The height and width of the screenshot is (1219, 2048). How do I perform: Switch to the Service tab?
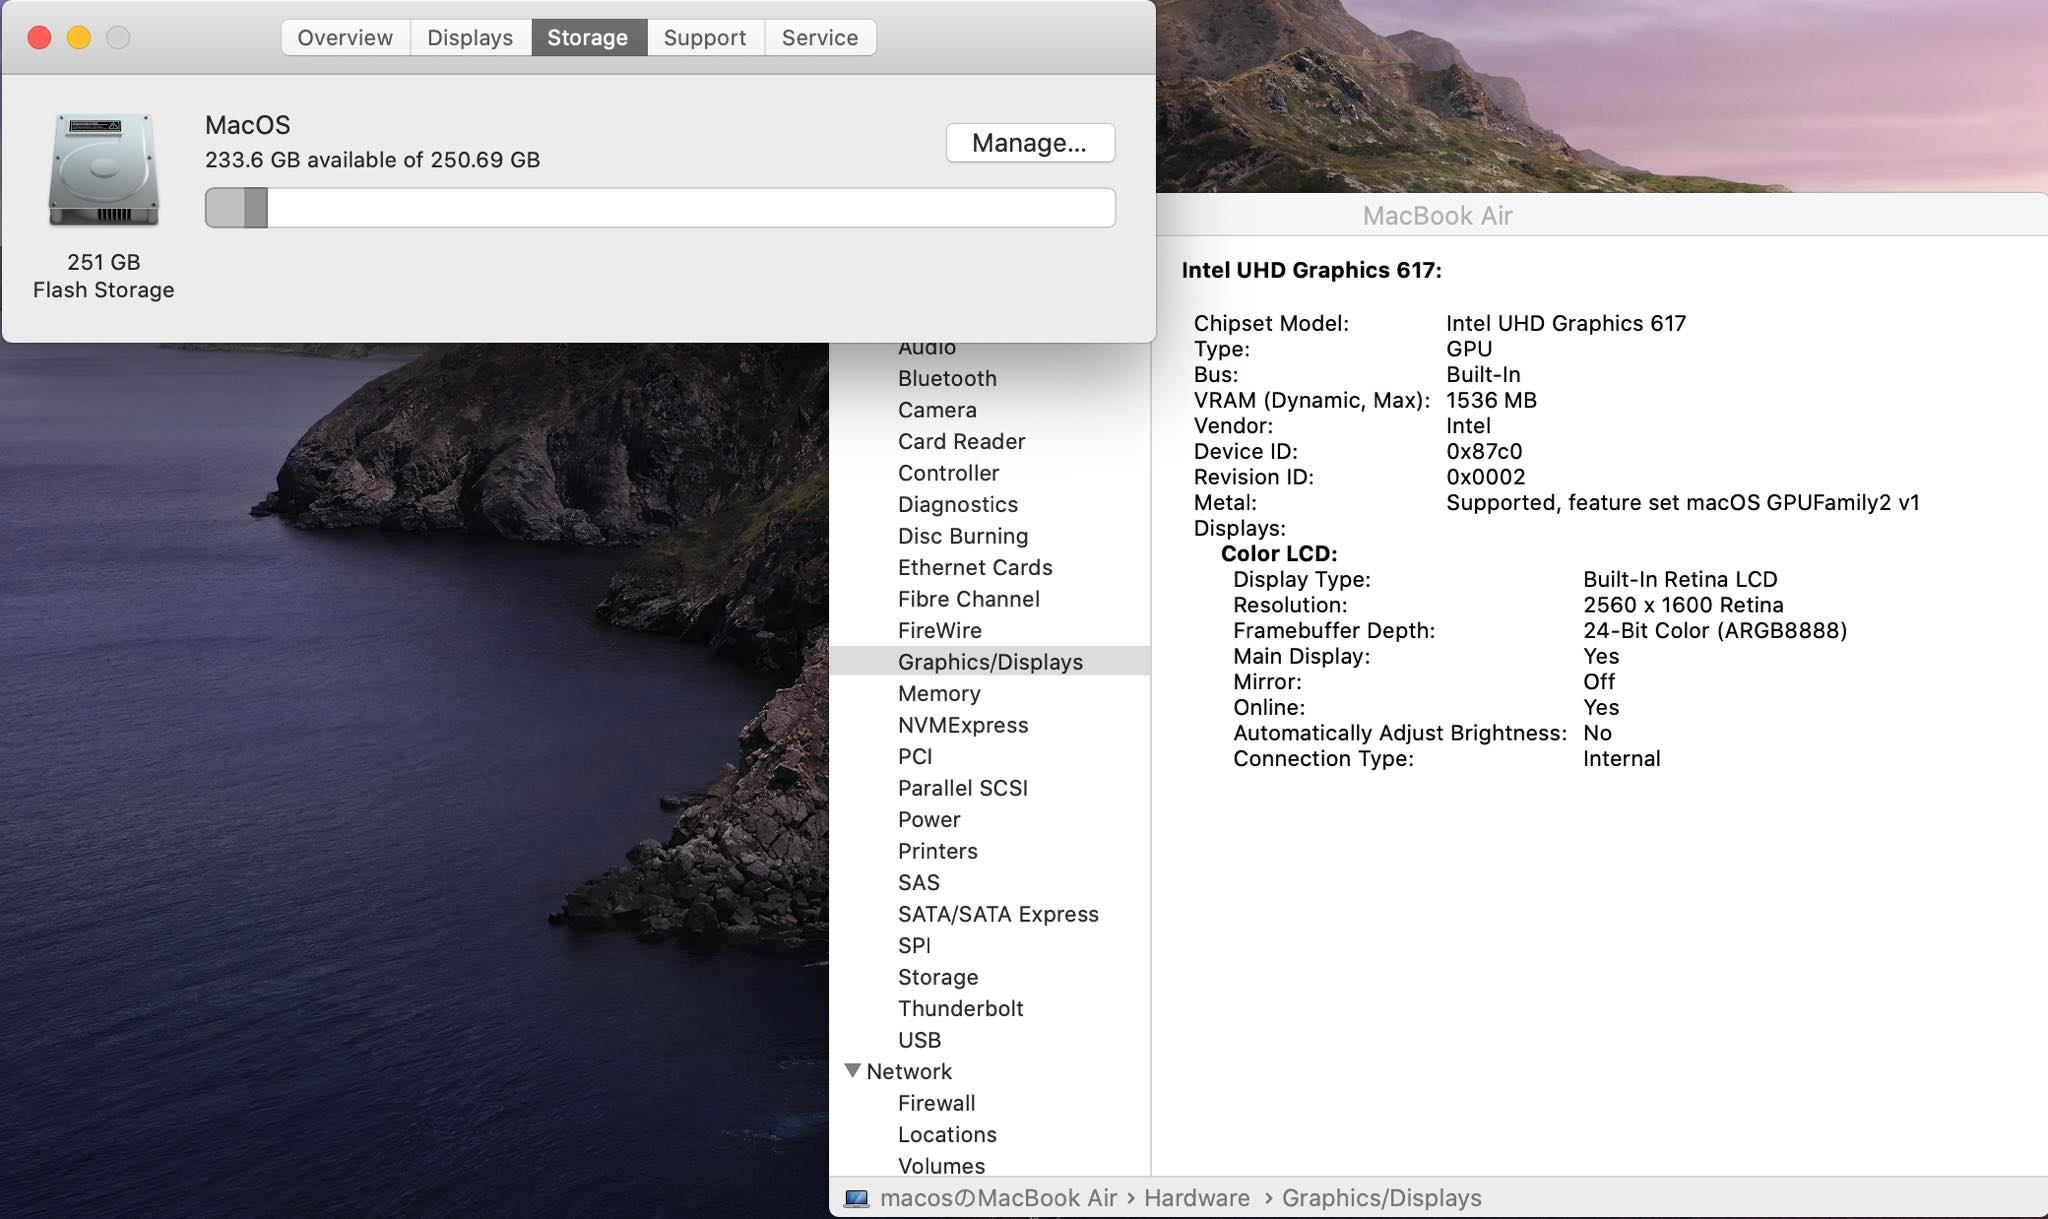pos(820,38)
